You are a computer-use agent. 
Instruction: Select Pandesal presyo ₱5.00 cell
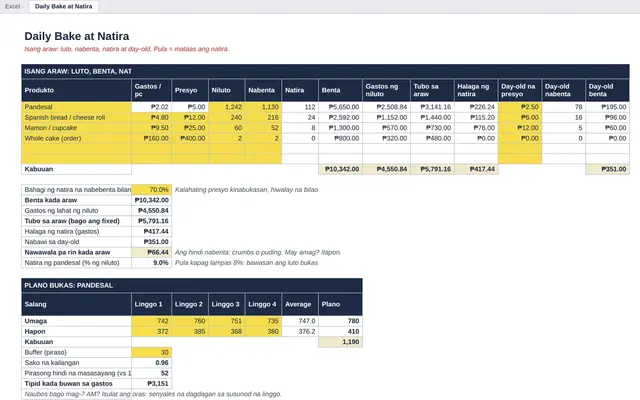(190, 107)
